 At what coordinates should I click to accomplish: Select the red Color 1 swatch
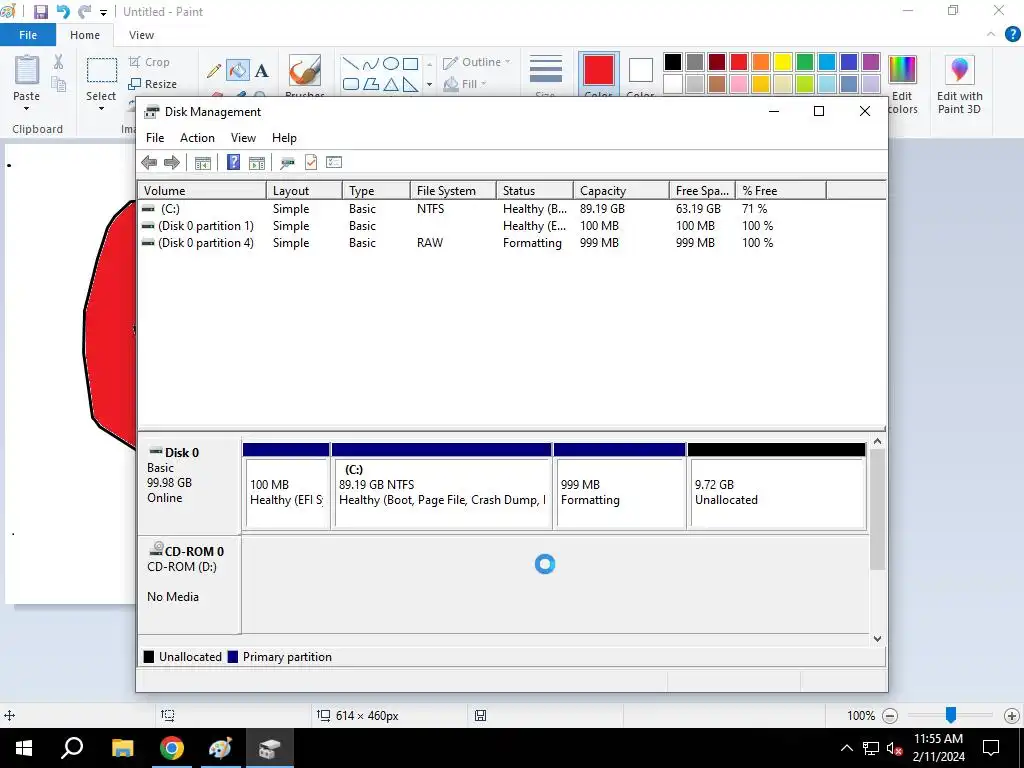click(599, 71)
